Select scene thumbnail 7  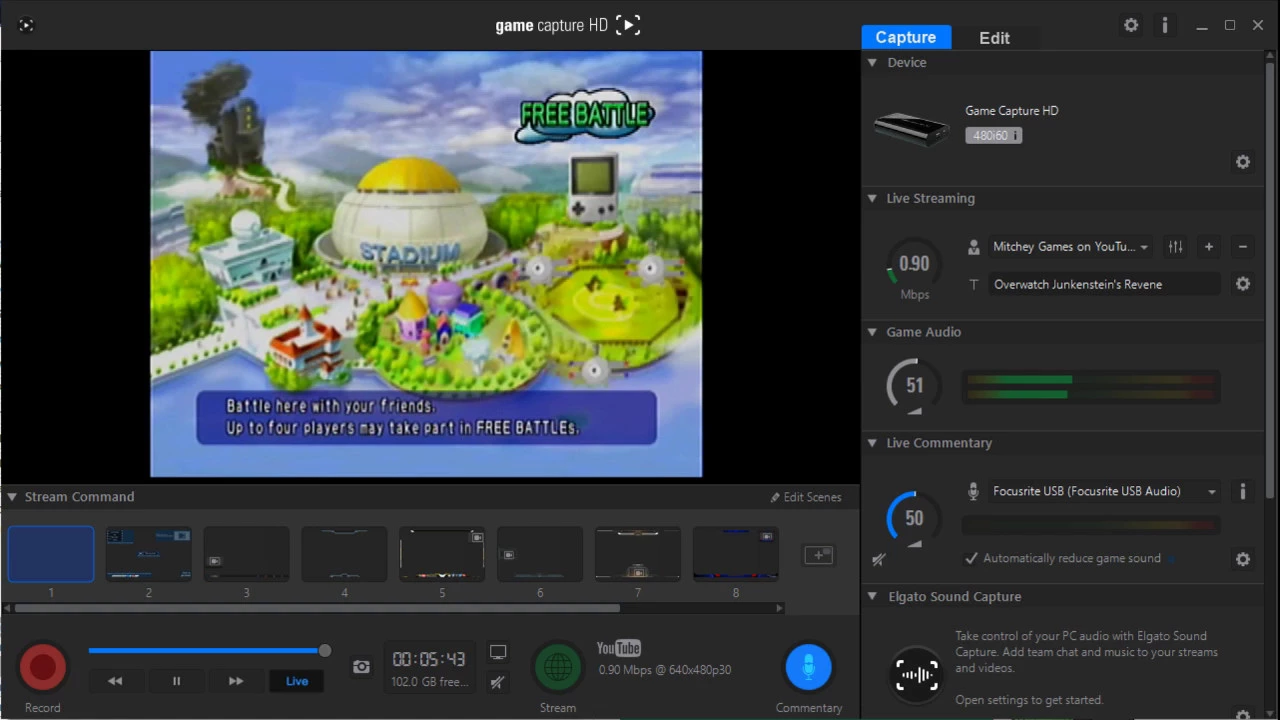638,554
